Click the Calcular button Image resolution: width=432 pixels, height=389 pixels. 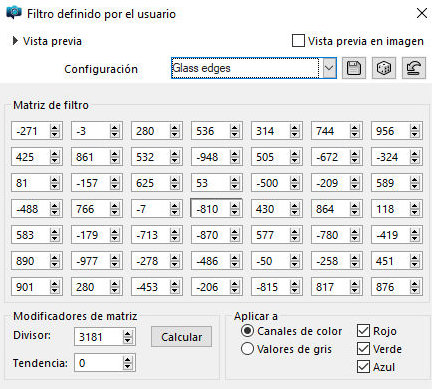181,337
